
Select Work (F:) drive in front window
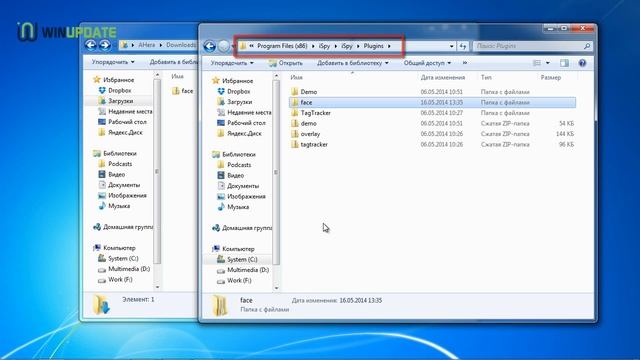[239, 280]
